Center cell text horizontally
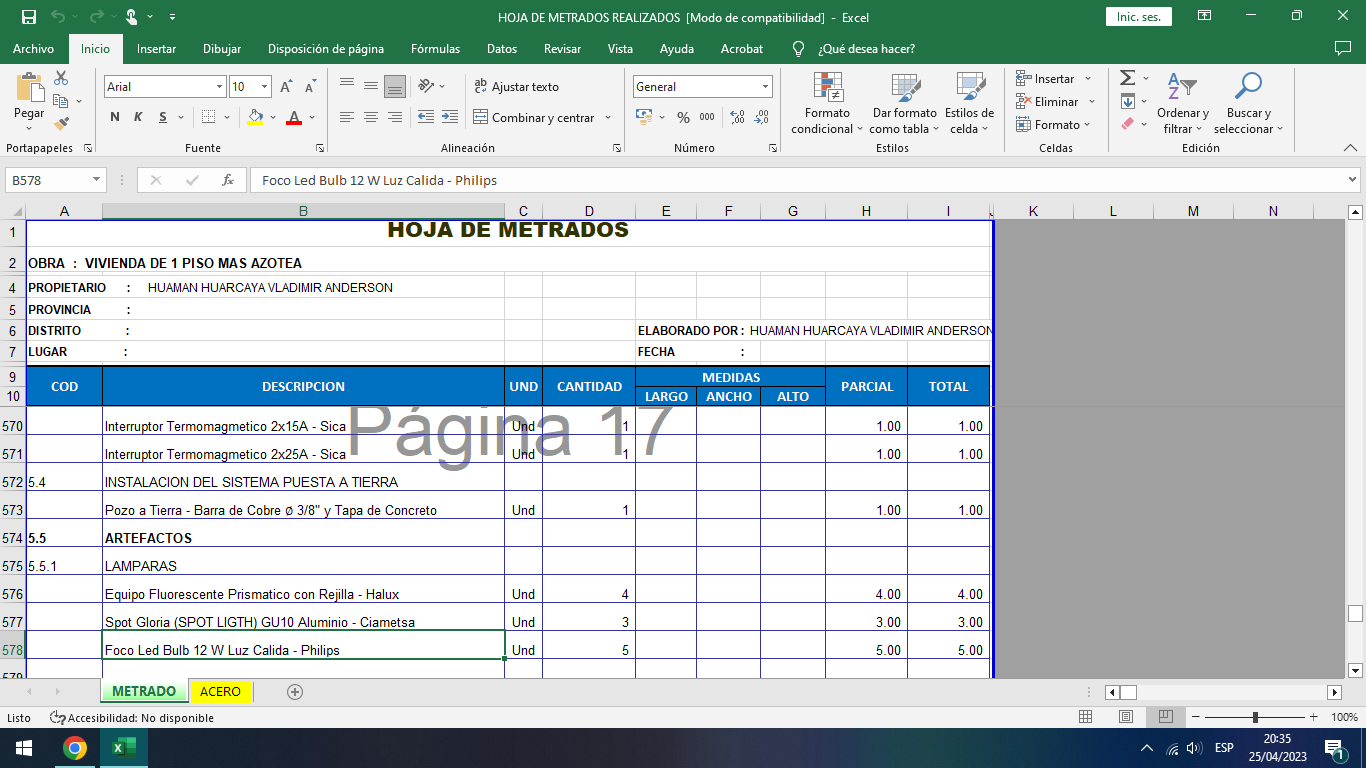The image size is (1366, 768). pos(371,117)
